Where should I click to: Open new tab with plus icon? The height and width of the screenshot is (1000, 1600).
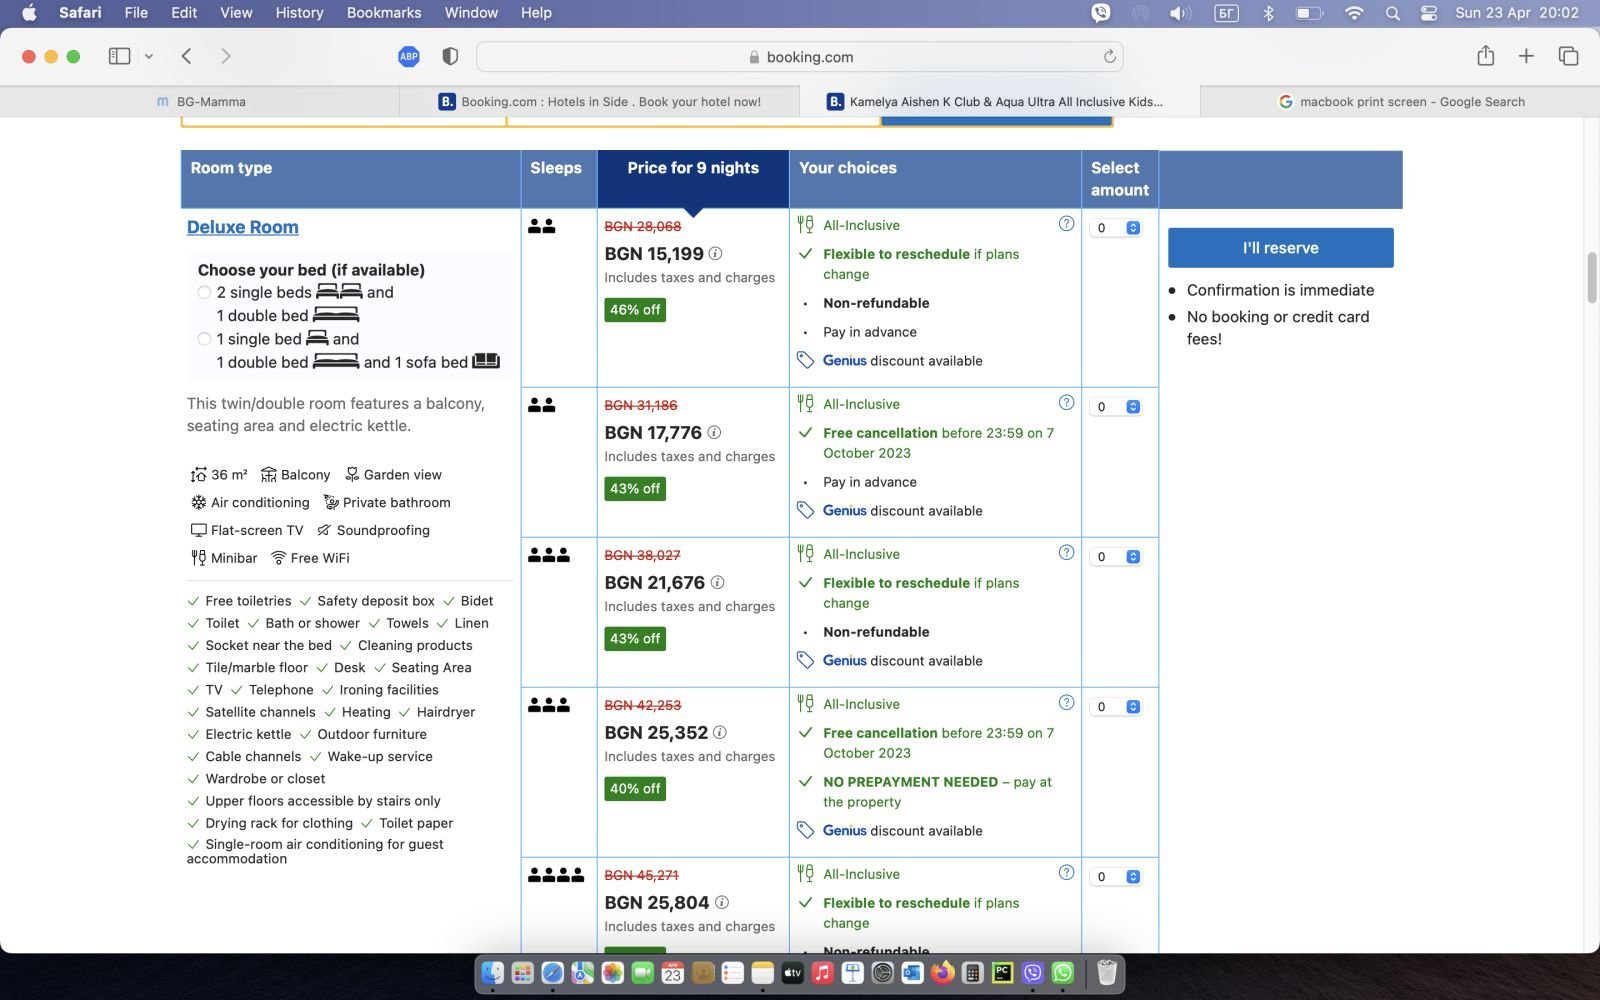click(x=1526, y=57)
